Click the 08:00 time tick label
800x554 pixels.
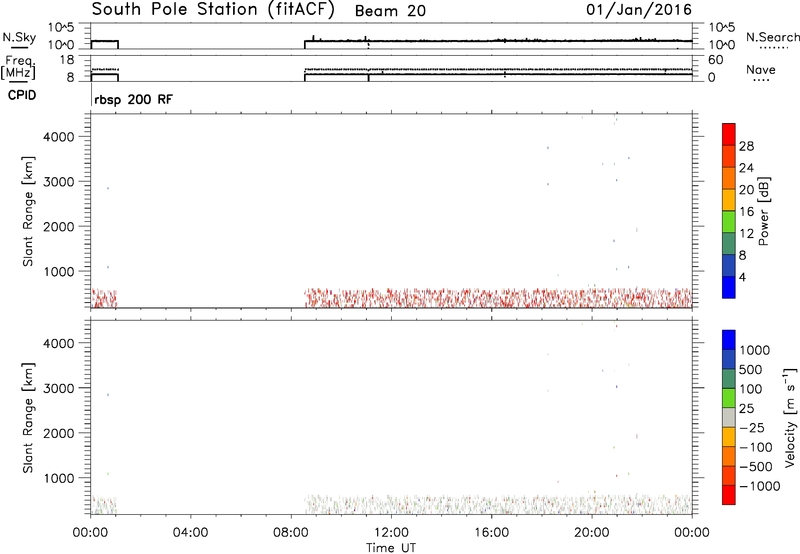[291, 533]
